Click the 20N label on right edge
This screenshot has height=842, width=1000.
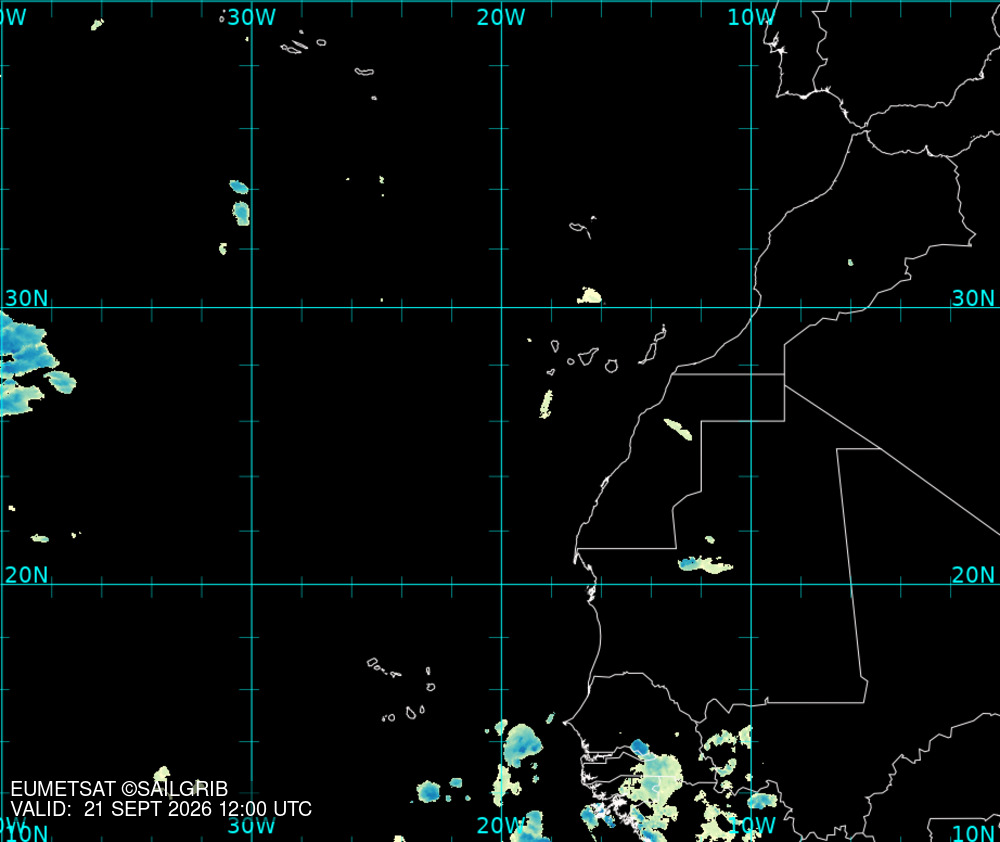click(973, 575)
